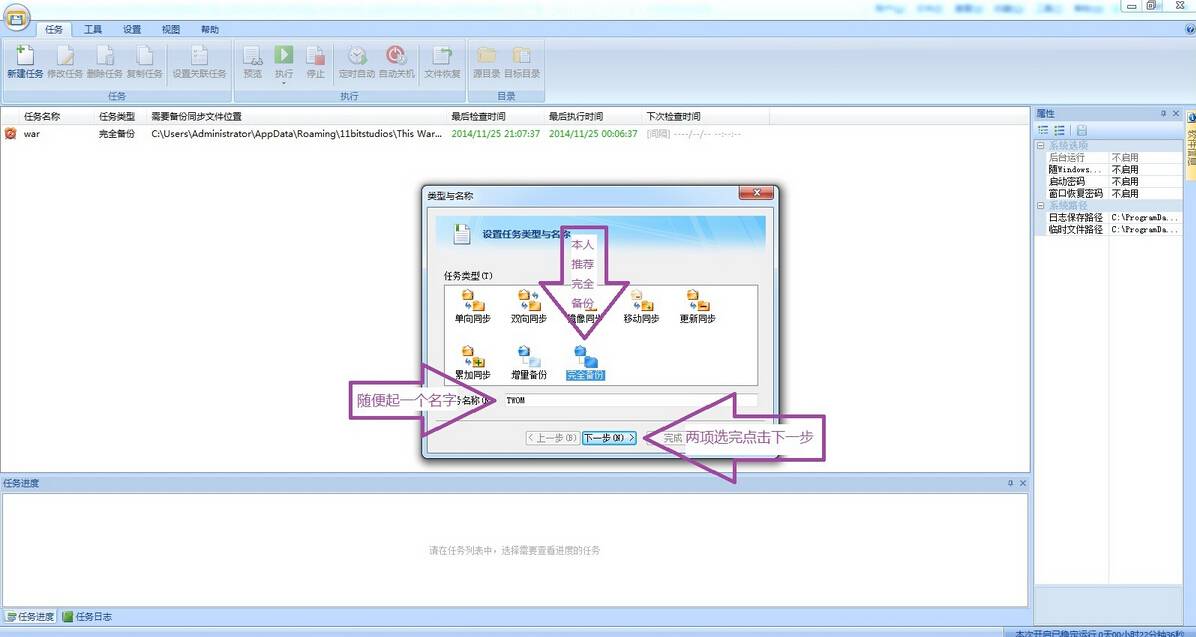Select 完全备份 task type in dialog
This screenshot has width=1196, height=637.
[x=585, y=363]
